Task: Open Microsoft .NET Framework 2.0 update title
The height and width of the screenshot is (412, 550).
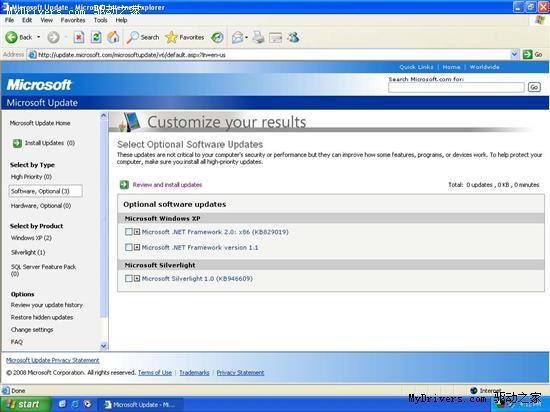Action: 215,232
